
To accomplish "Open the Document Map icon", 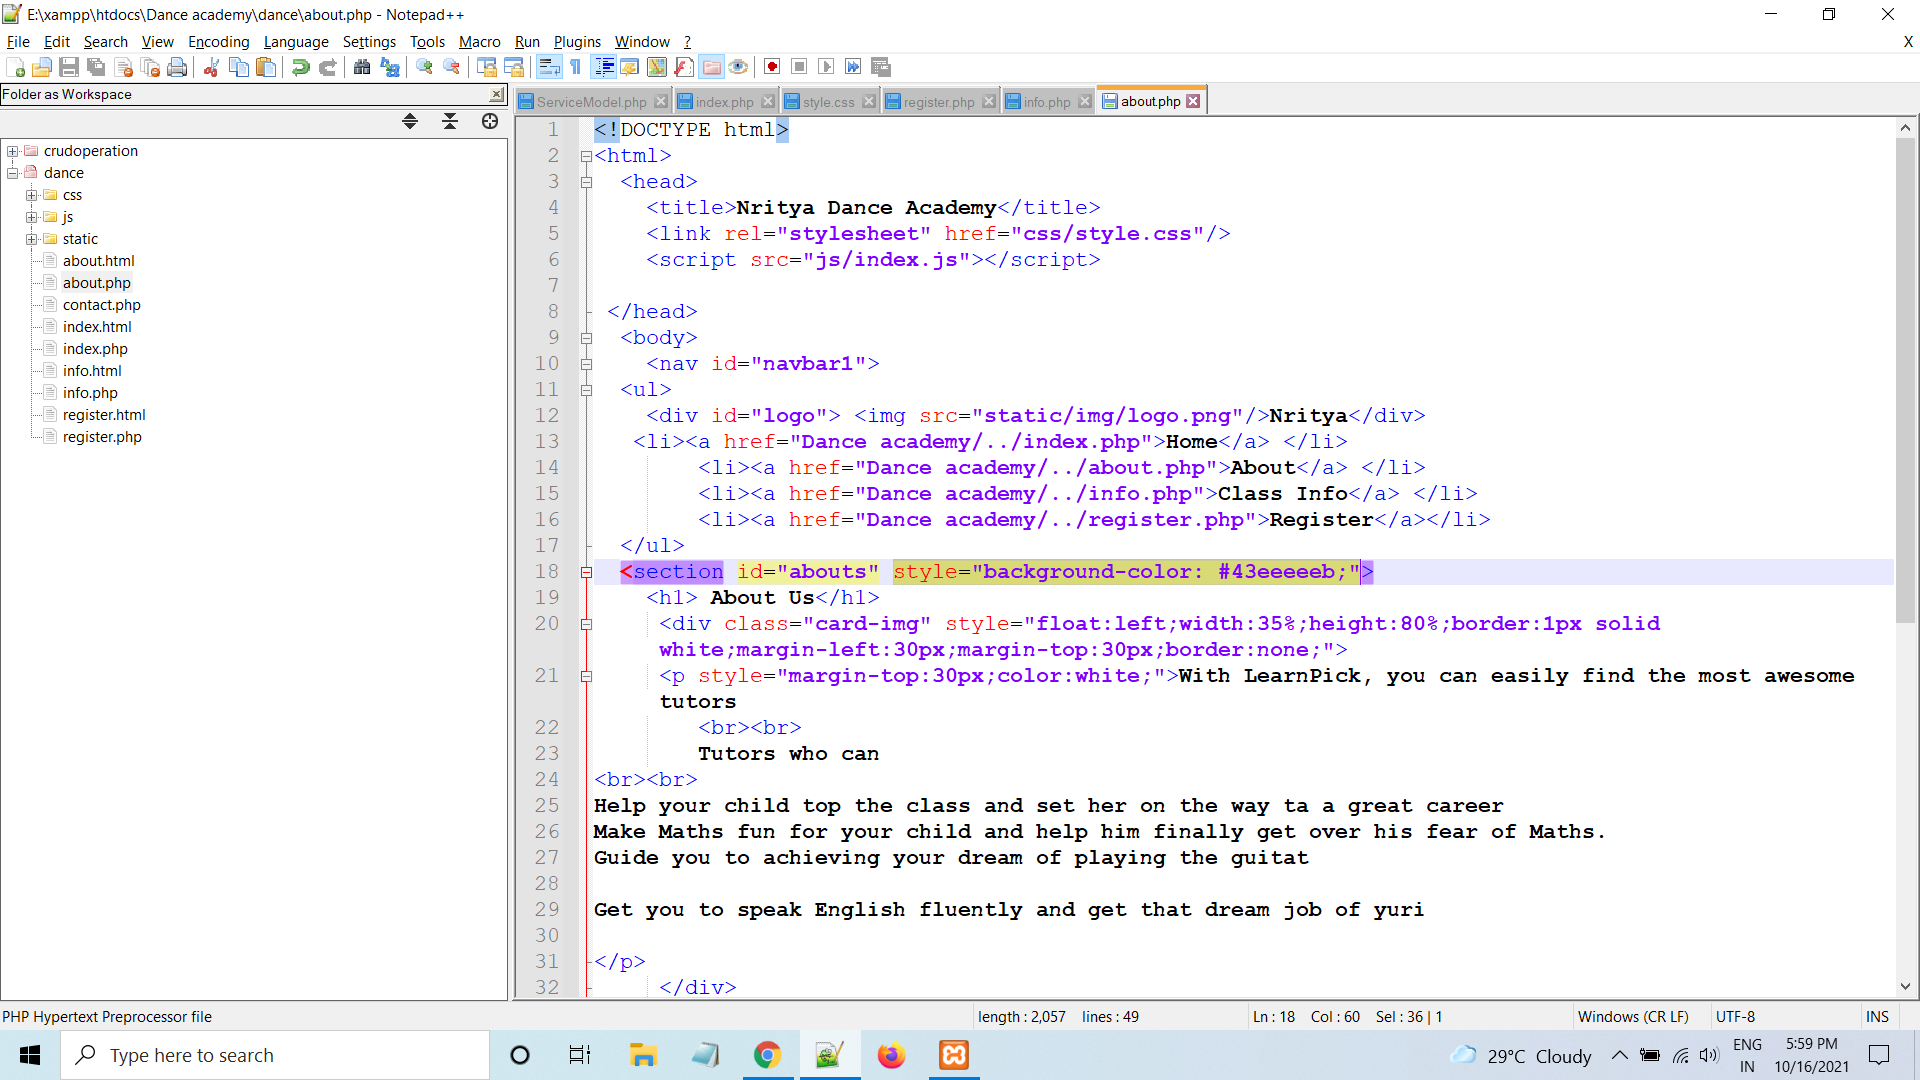I will pos(657,67).
